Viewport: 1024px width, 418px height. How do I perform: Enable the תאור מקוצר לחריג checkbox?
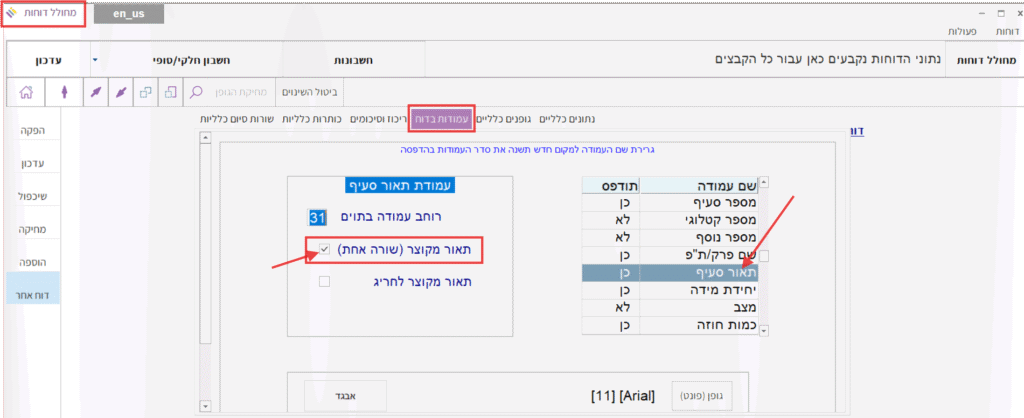324,282
